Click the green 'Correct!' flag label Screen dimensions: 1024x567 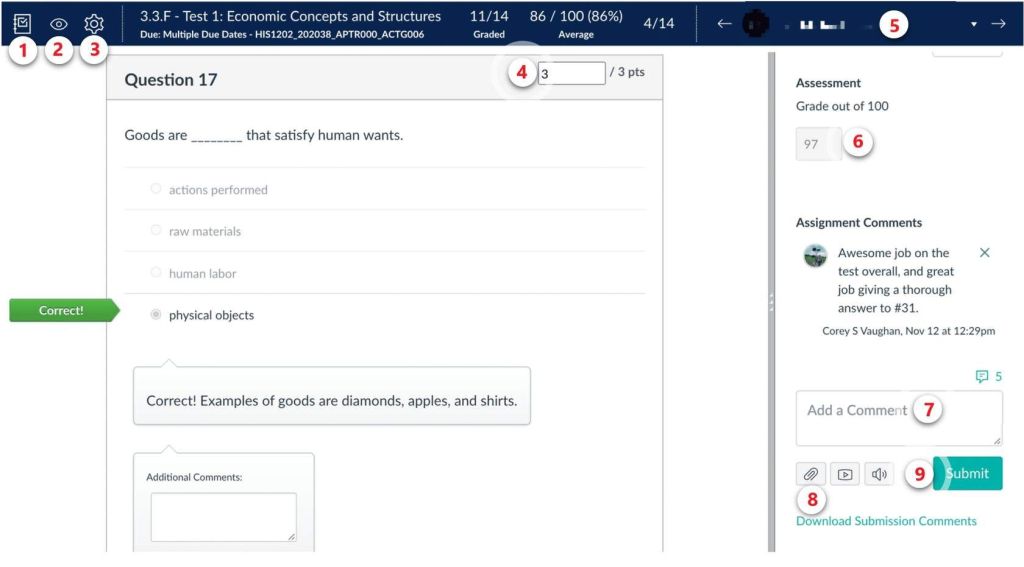click(x=64, y=310)
